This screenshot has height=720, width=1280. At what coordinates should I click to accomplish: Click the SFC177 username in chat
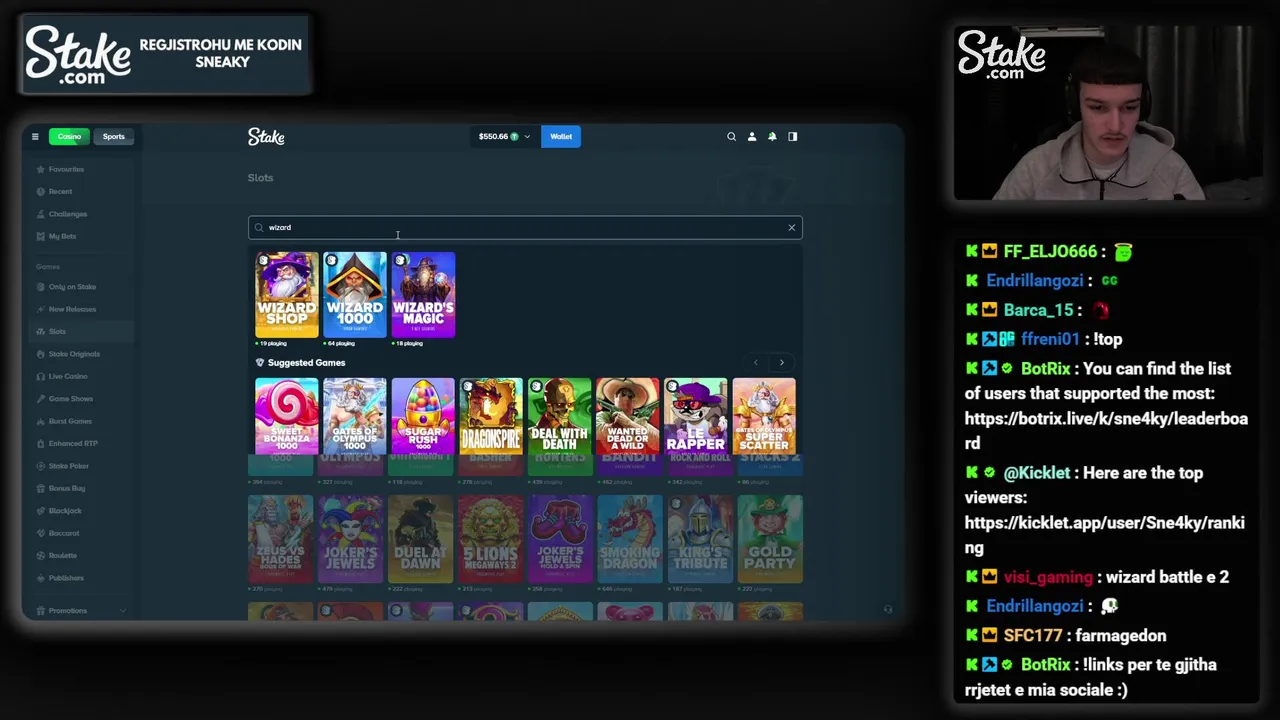click(x=1035, y=636)
